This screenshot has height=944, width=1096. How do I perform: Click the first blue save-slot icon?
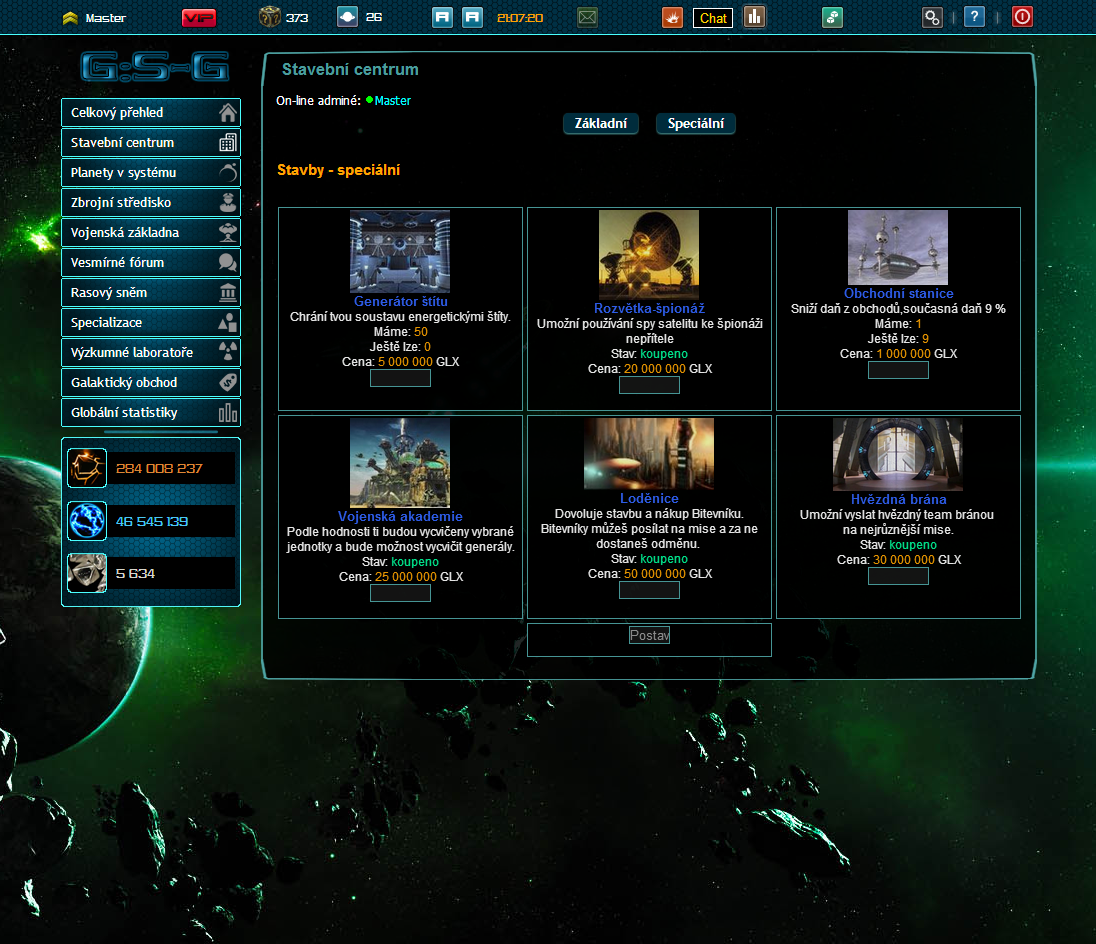(x=442, y=17)
